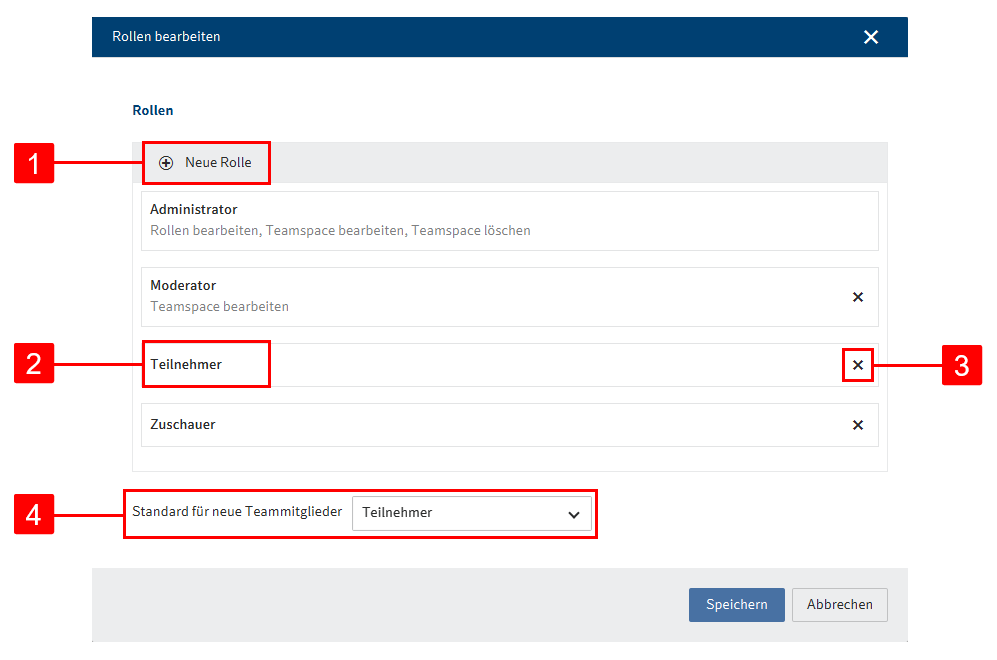Click the red annotation marker 2

[33, 365]
